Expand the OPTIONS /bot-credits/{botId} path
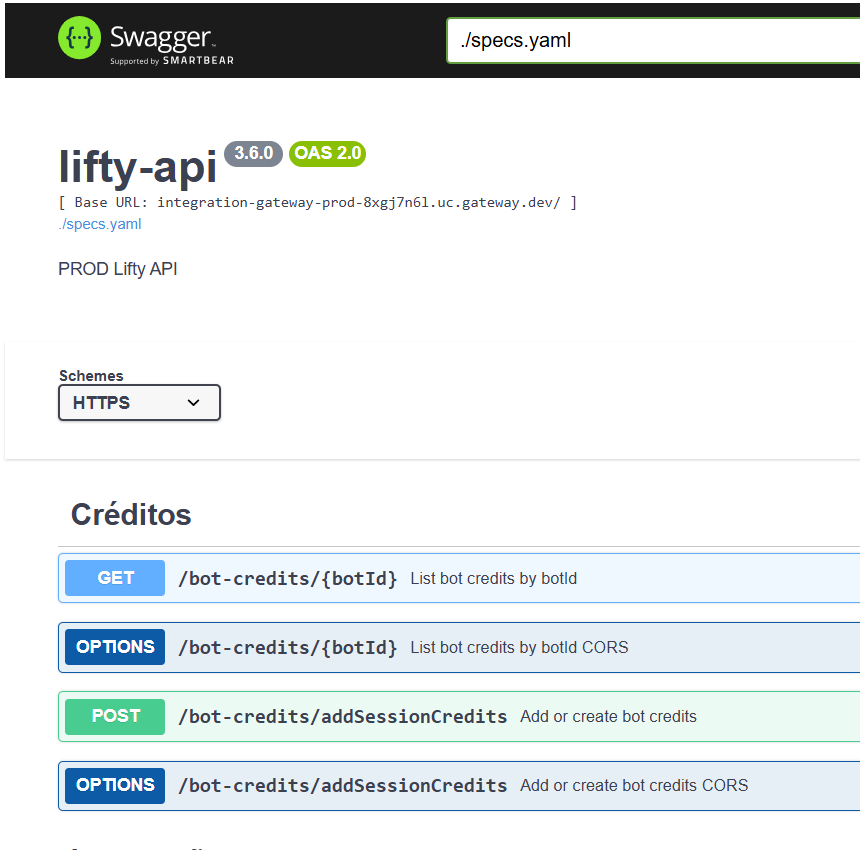Screen dimensions: 860x850 point(287,648)
